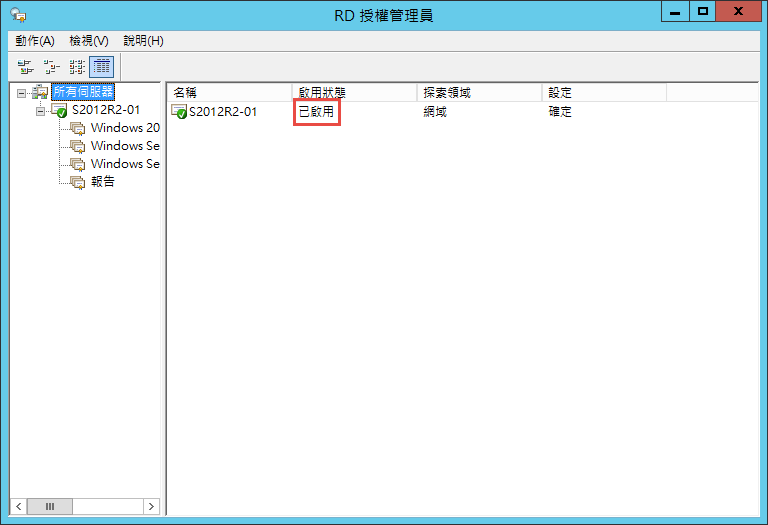Viewport: 768px width, 525px height.
Task: Click the 報告 reports node icon
Action: point(77,182)
